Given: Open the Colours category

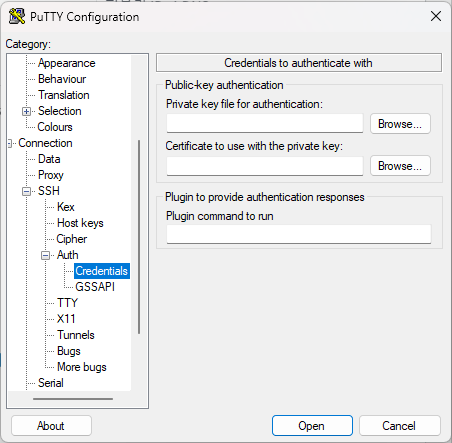Looking at the screenshot, I should pyautogui.click(x=55, y=127).
